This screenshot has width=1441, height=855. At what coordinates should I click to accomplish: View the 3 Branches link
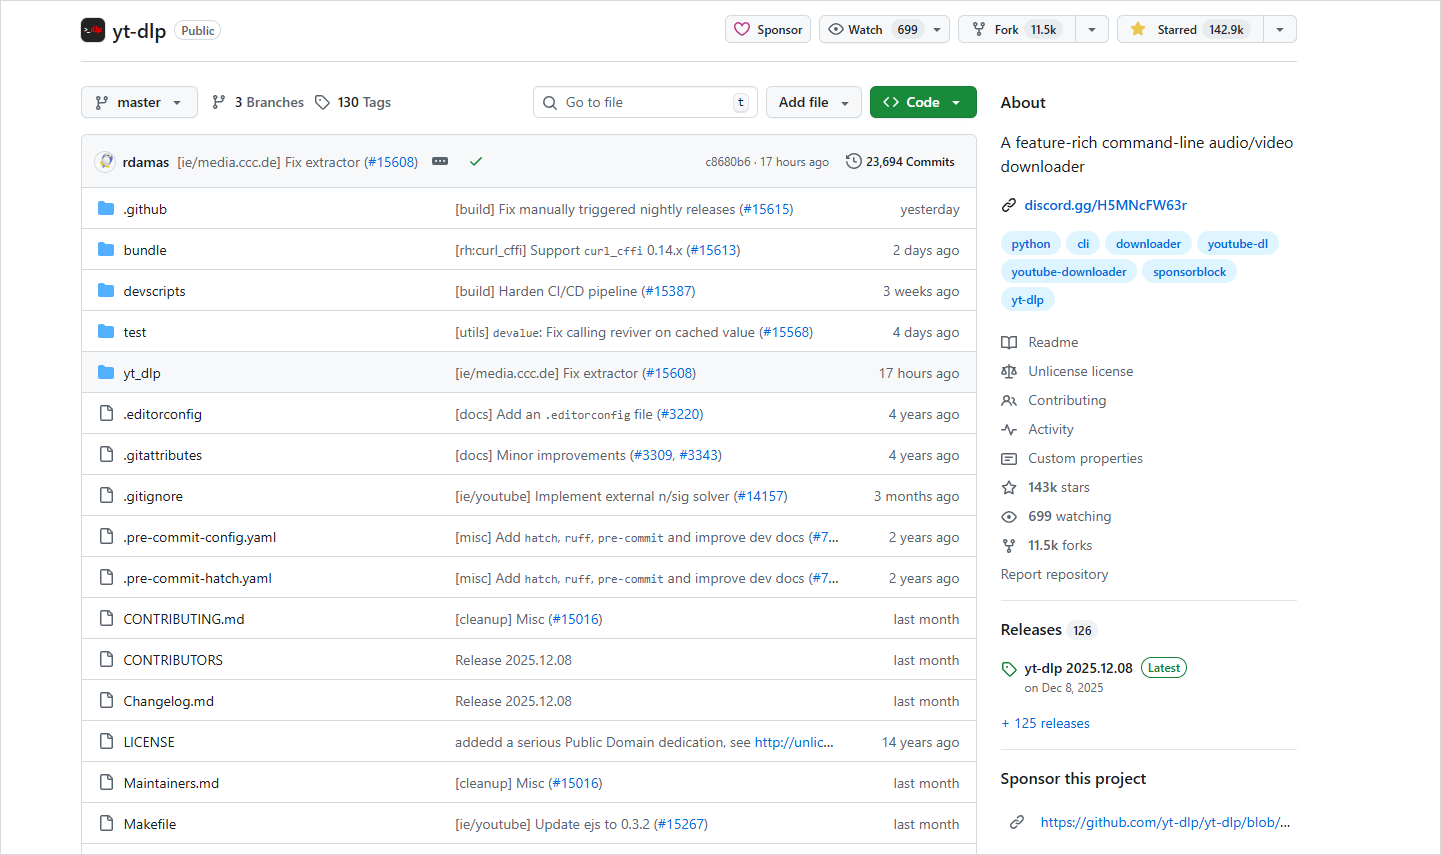(x=258, y=102)
